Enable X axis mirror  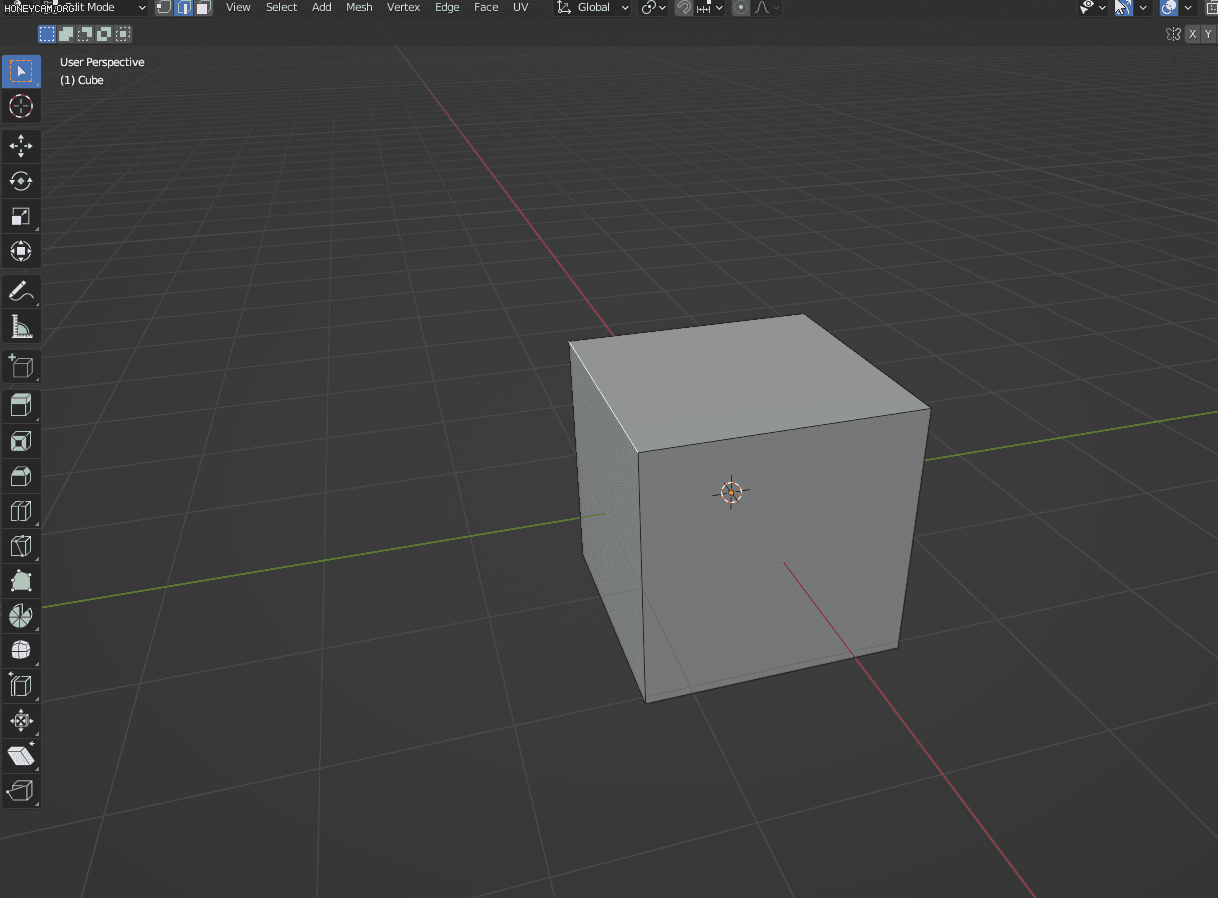point(1192,34)
